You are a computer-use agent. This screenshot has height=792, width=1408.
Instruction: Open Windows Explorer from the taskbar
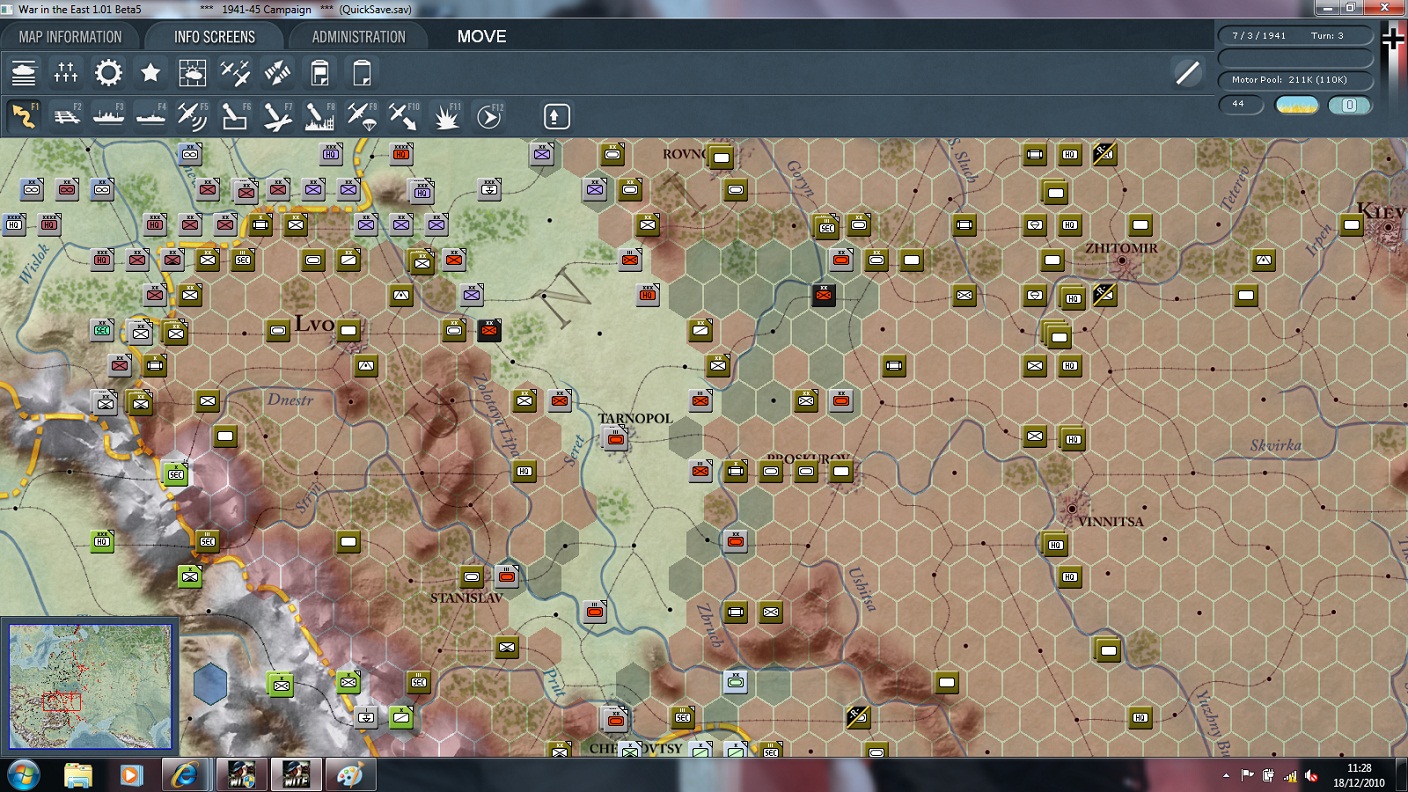click(78, 775)
